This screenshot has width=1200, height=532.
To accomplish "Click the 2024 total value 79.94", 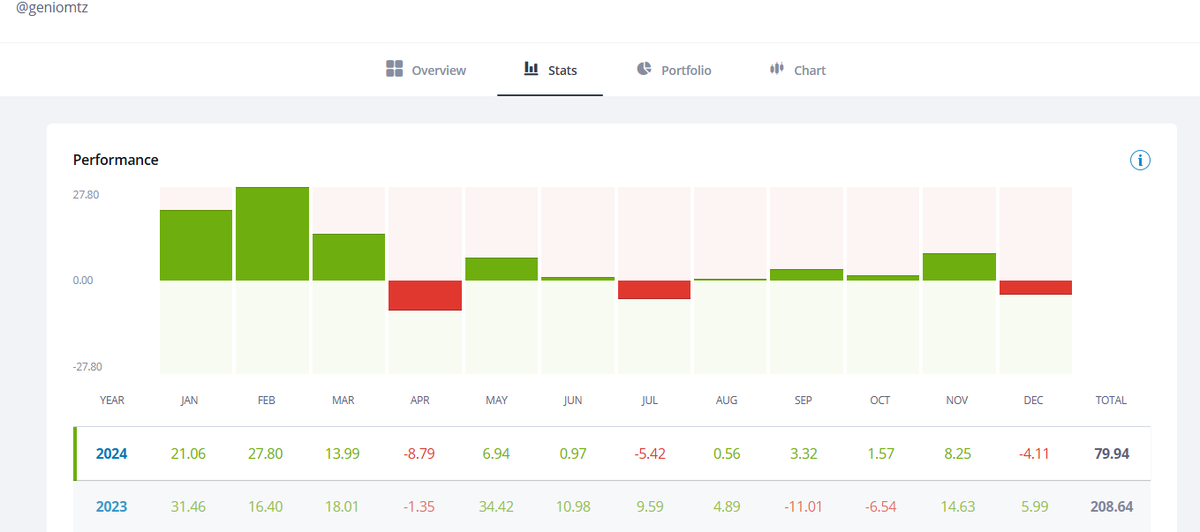I will point(1111,454).
